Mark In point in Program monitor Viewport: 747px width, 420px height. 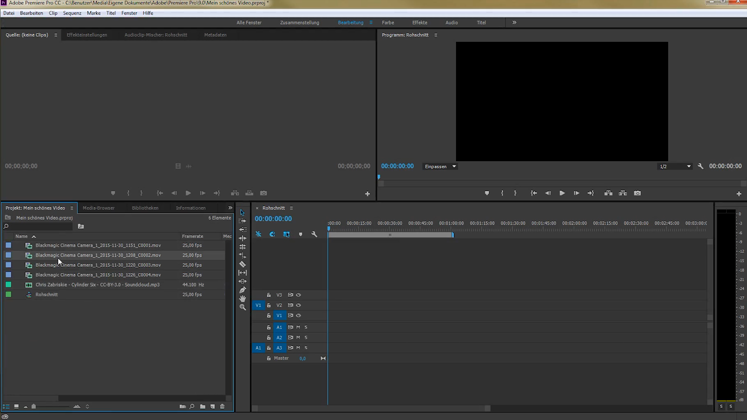pos(502,193)
